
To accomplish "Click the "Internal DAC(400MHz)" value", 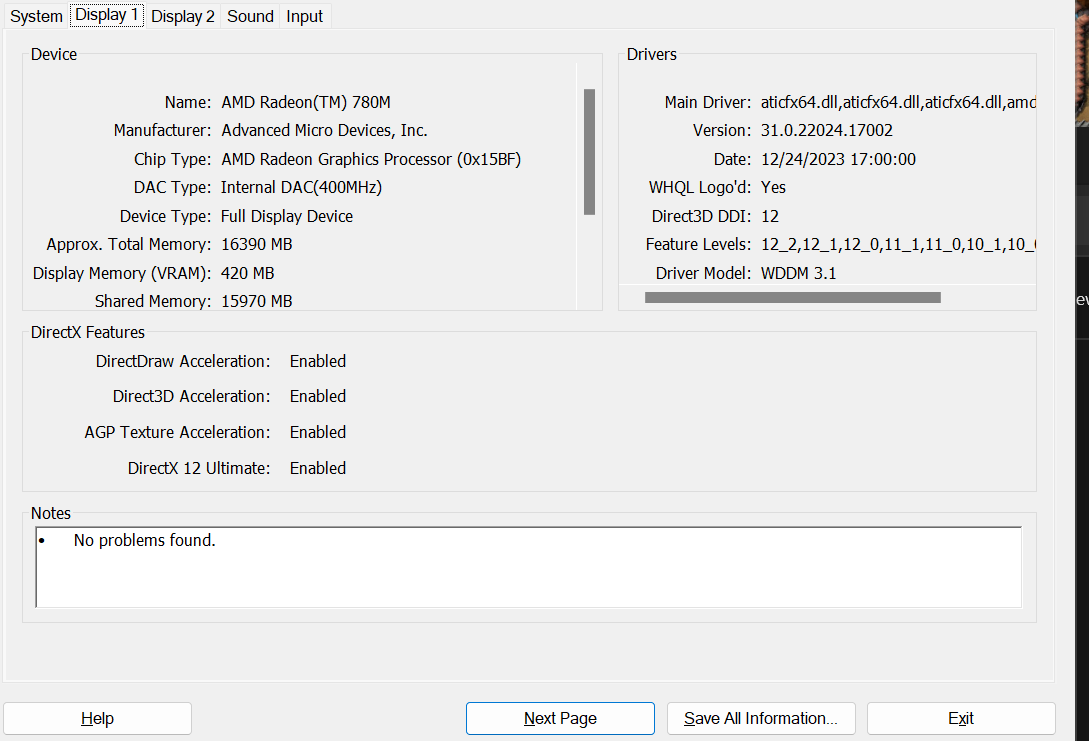I will (301, 188).
